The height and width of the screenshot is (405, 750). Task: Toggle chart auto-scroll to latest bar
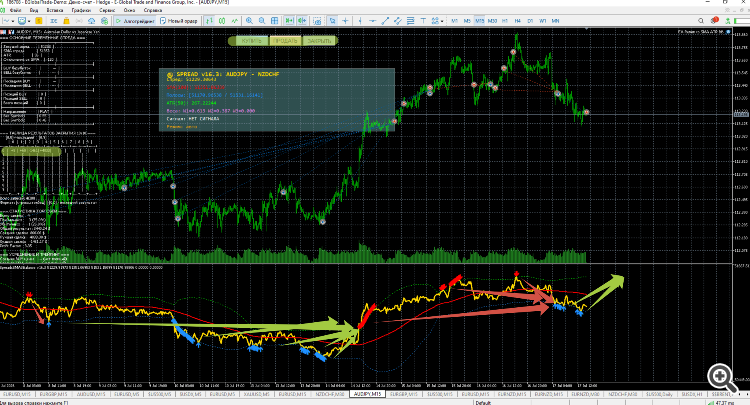tap(289, 21)
